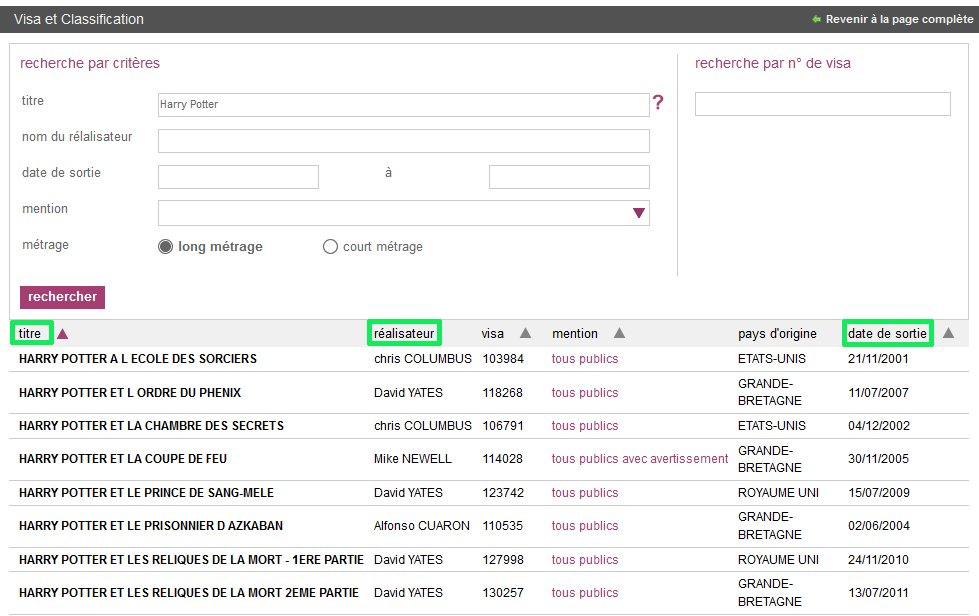Open HARRY POTTER A L ECOLE DES SORCIERS
Screen dimensions: 979x616
[138, 359]
